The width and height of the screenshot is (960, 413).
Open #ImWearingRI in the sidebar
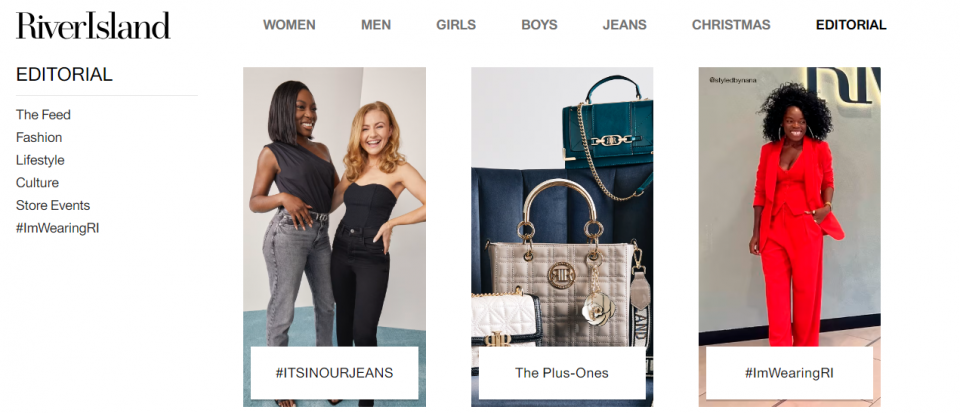point(58,228)
